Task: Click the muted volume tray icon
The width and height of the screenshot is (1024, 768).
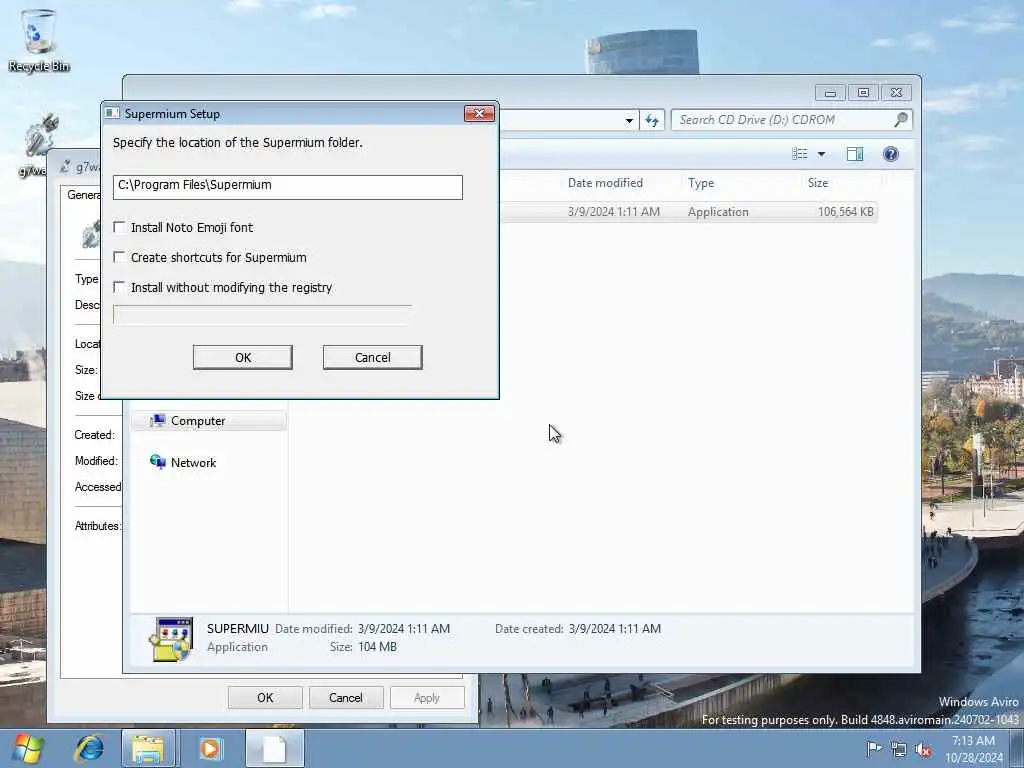Action: [x=923, y=750]
